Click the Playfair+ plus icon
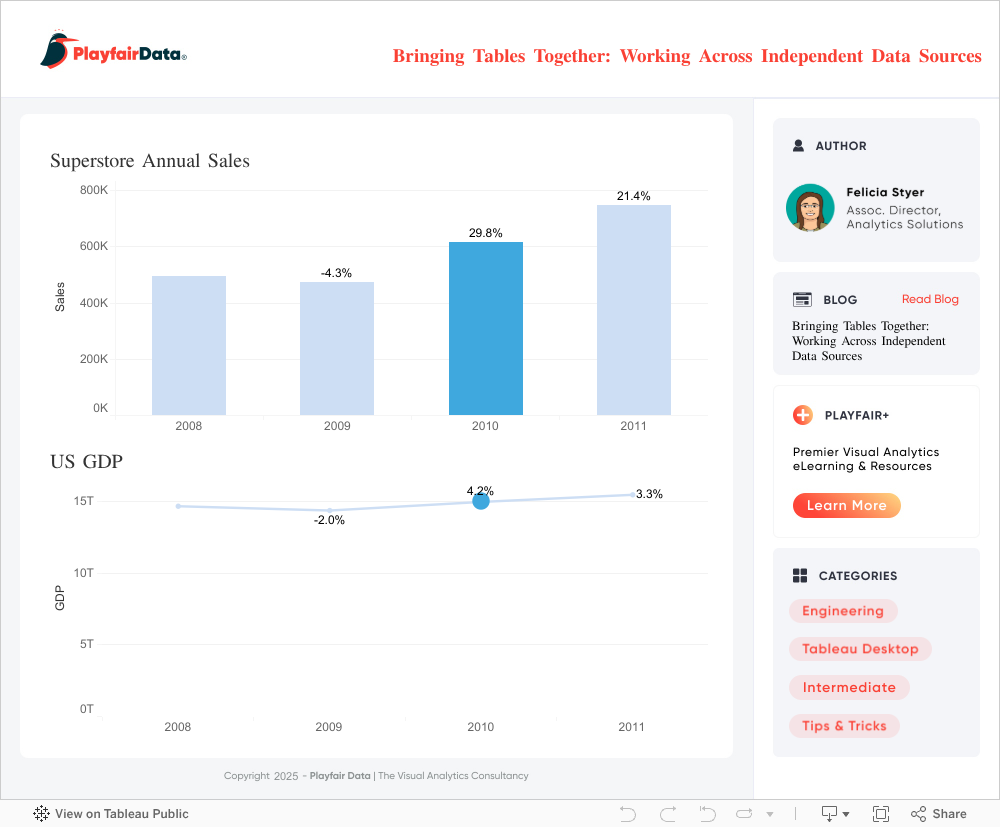Image resolution: width=1000 pixels, height=827 pixels. [x=802, y=415]
